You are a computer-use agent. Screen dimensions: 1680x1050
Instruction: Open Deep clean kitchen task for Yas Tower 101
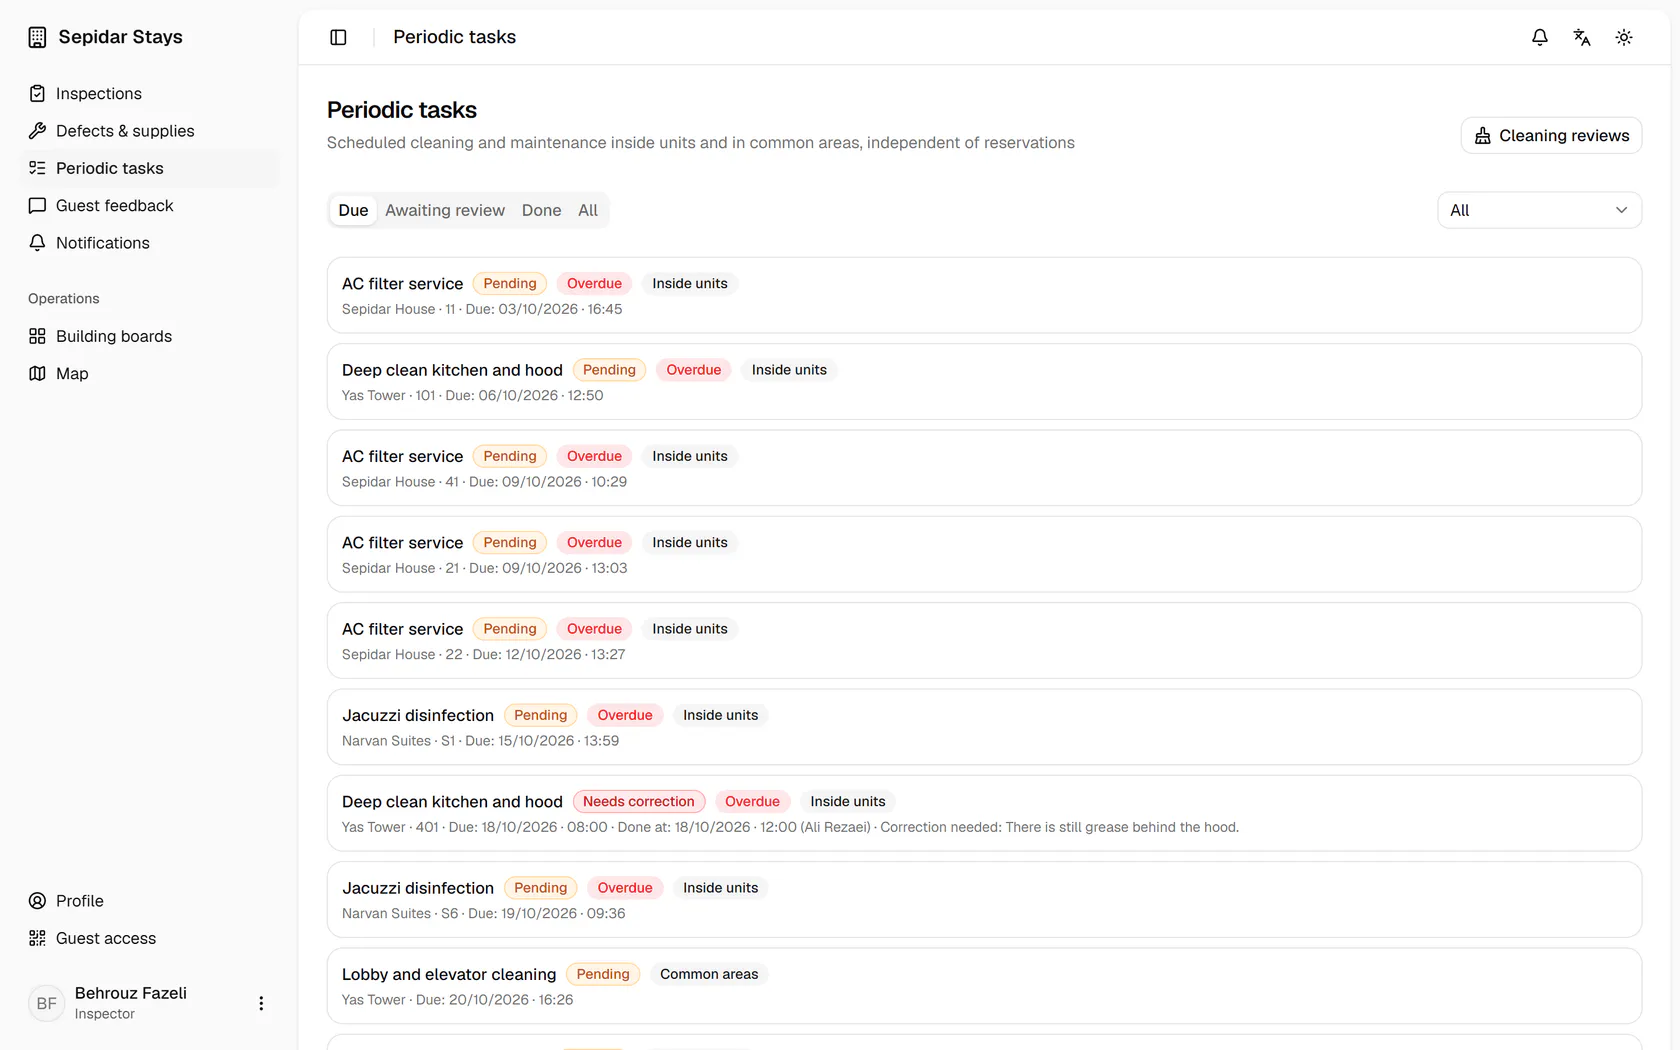pyautogui.click(x=984, y=382)
